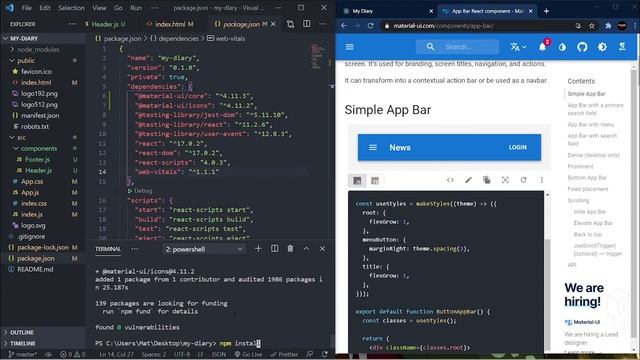Open the editor more actions ellipsis
640x360 pixels.
click(x=322, y=24)
